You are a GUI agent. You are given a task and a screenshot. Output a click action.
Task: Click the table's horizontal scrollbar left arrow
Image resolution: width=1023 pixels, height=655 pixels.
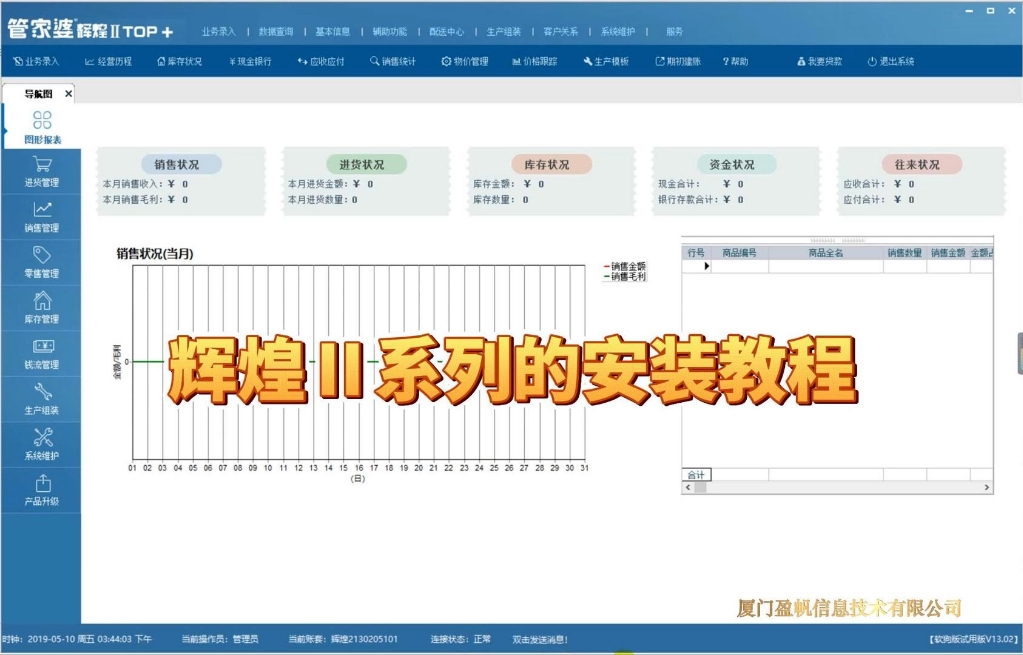[688, 487]
